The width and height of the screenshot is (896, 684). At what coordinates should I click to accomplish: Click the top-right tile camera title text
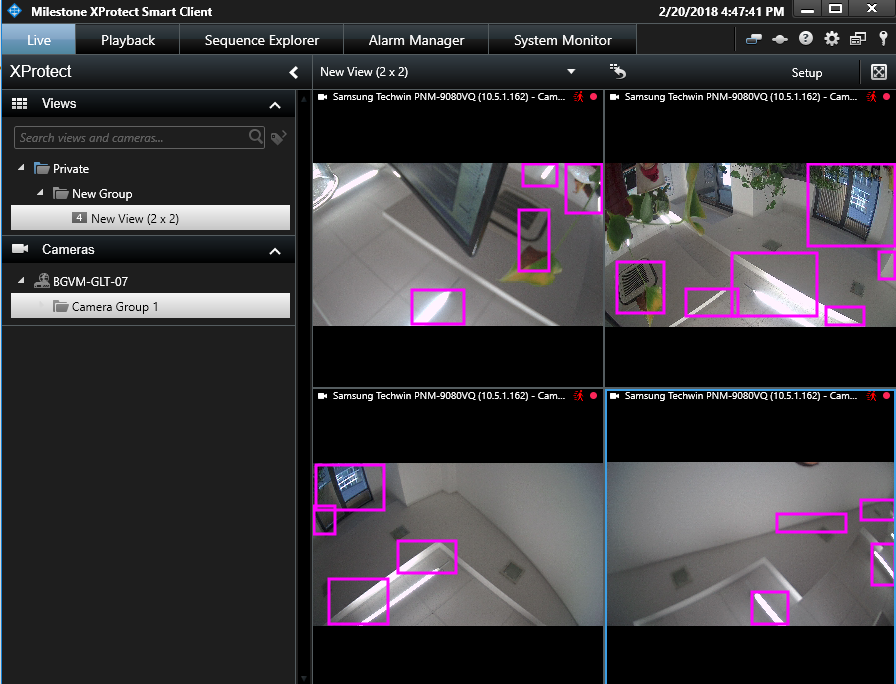(741, 97)
